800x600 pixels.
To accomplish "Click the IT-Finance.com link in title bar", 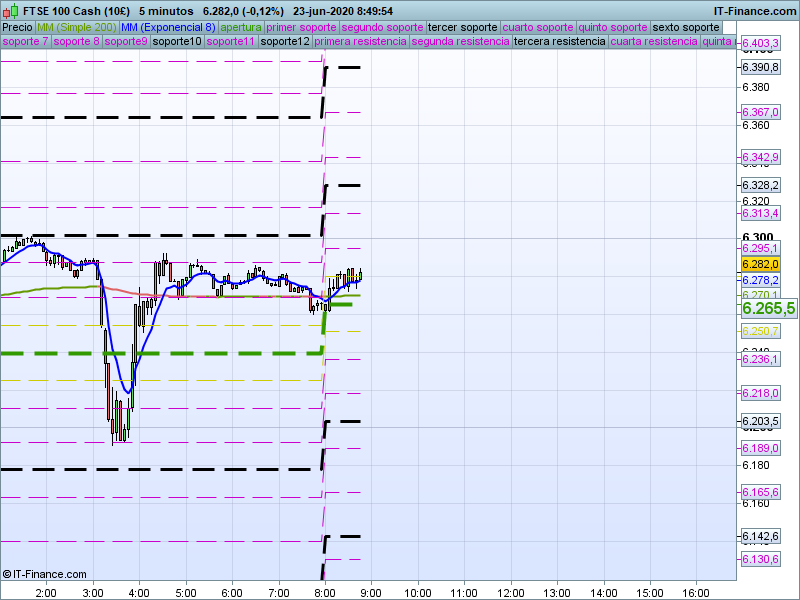I will [754, 10].
